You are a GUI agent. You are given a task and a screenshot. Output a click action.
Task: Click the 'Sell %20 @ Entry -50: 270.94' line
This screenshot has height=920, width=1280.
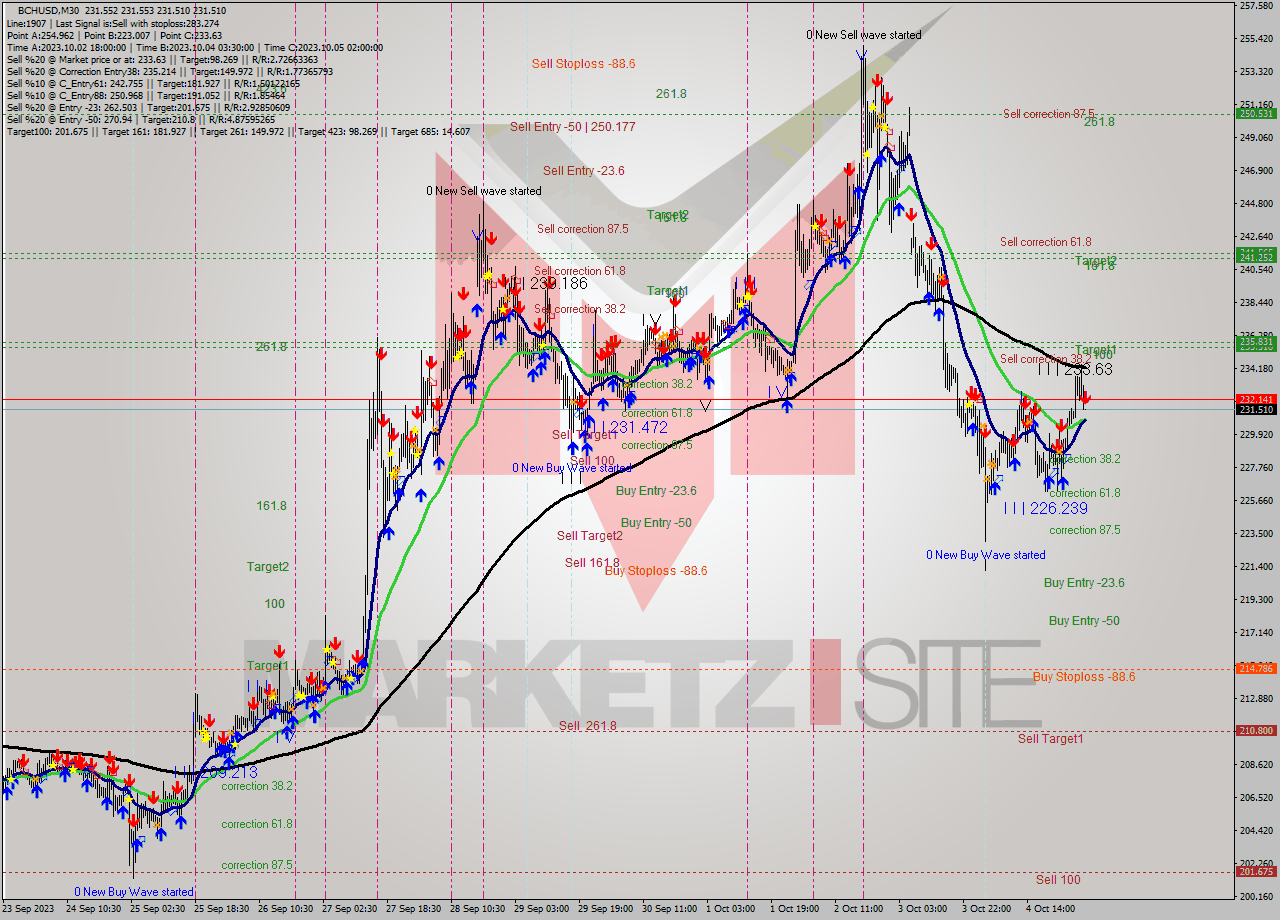[142, 119]
